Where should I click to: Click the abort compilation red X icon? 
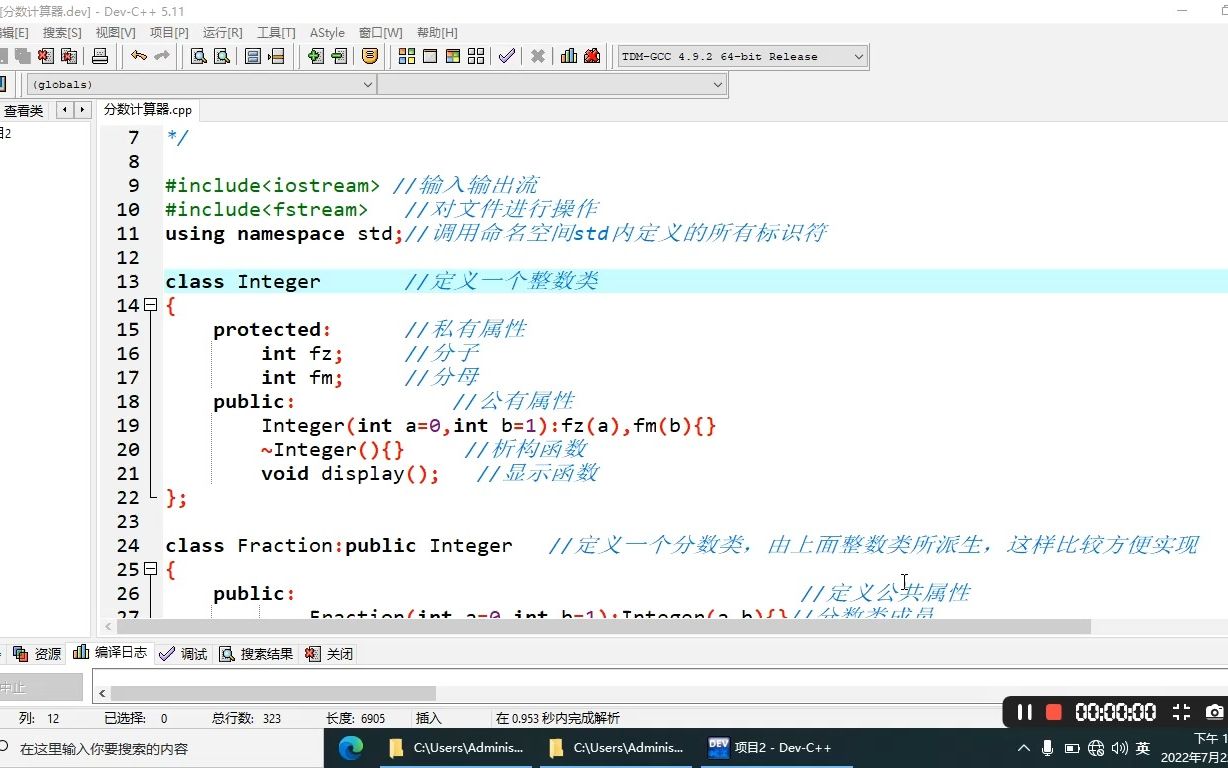pos(537,56)
